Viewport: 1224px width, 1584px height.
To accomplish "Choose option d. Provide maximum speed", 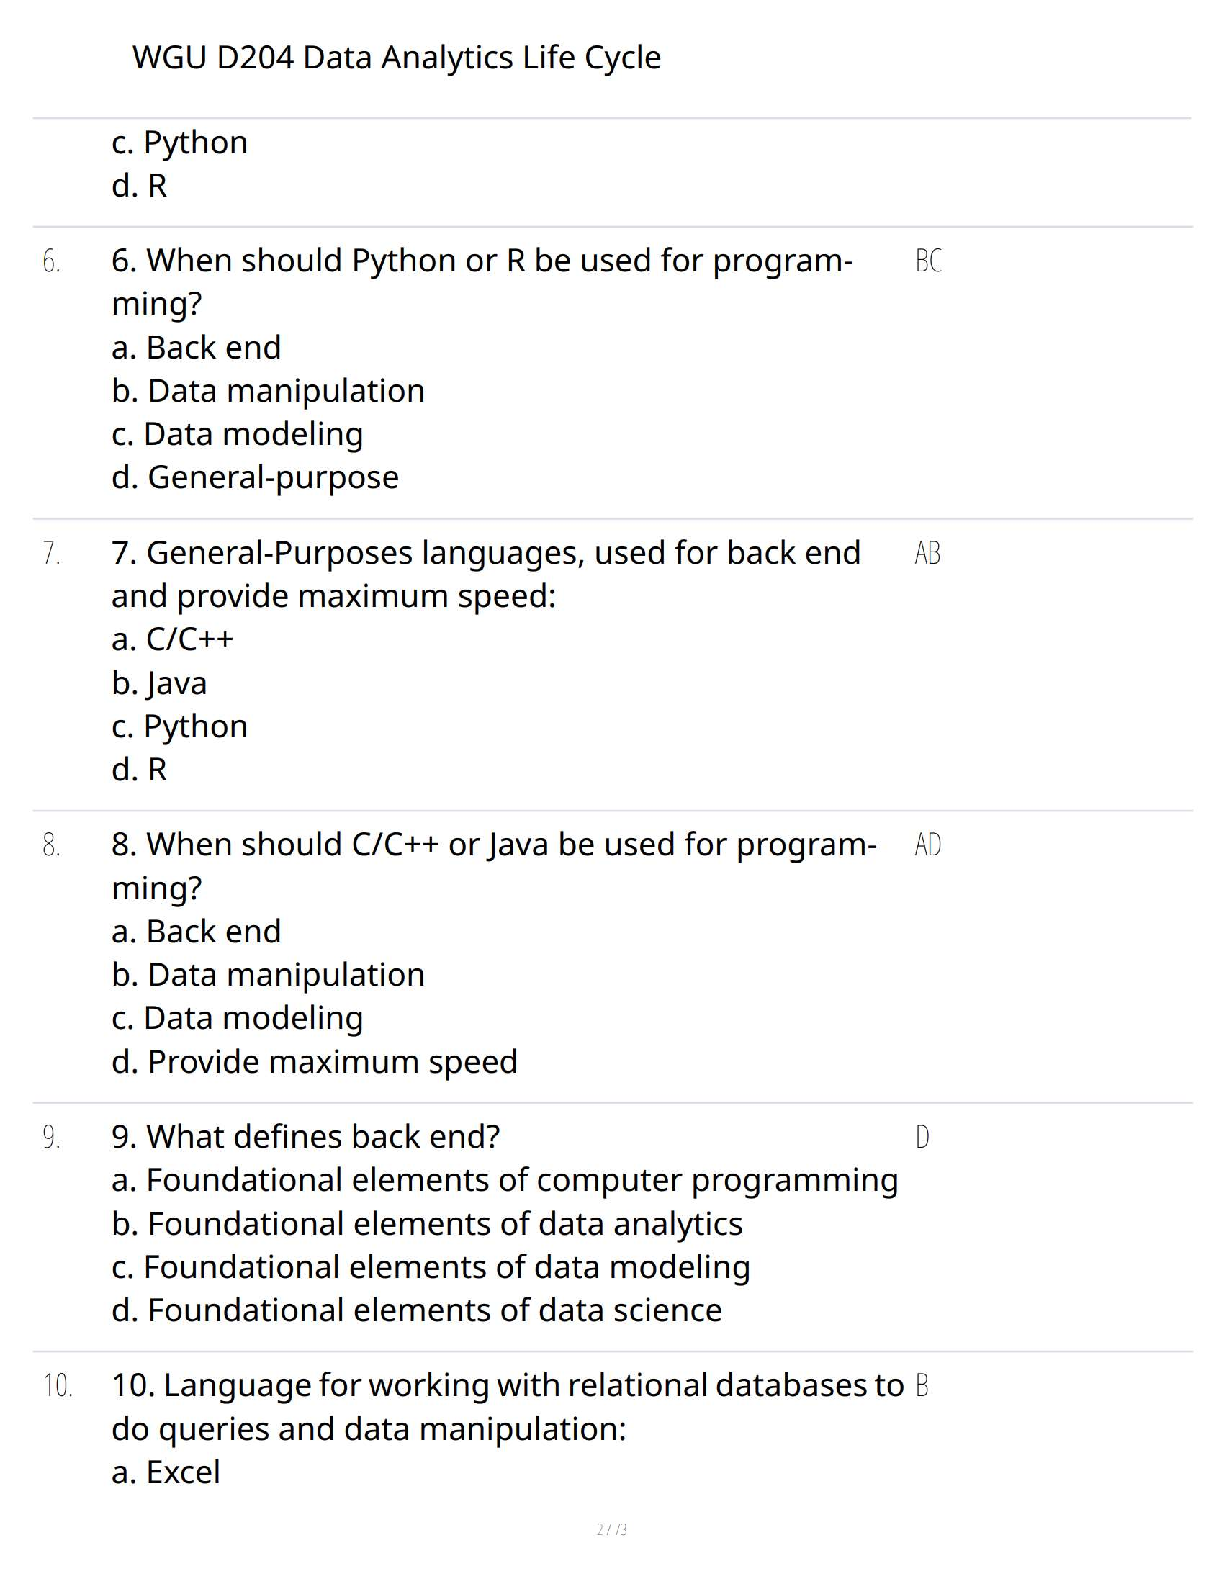I will 314,1062.
